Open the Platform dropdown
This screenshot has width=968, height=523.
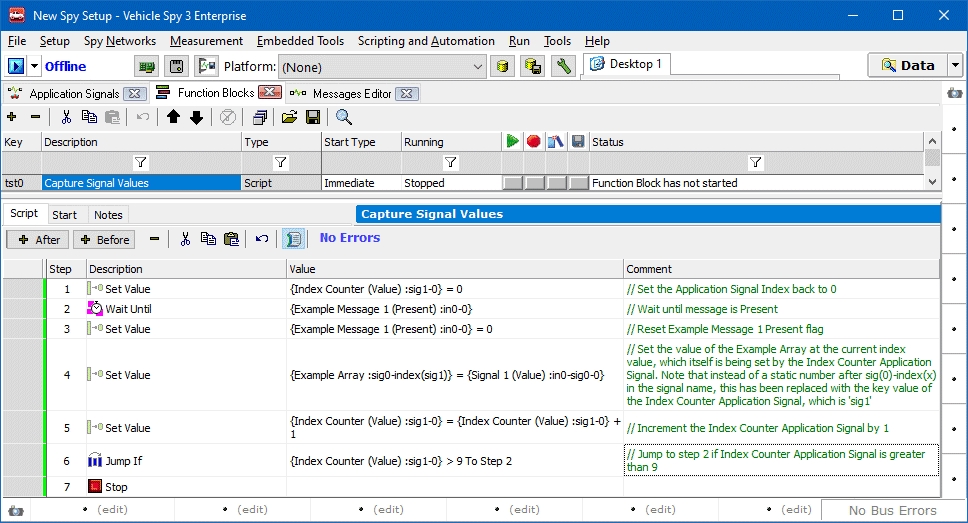[x=477, y=67]
